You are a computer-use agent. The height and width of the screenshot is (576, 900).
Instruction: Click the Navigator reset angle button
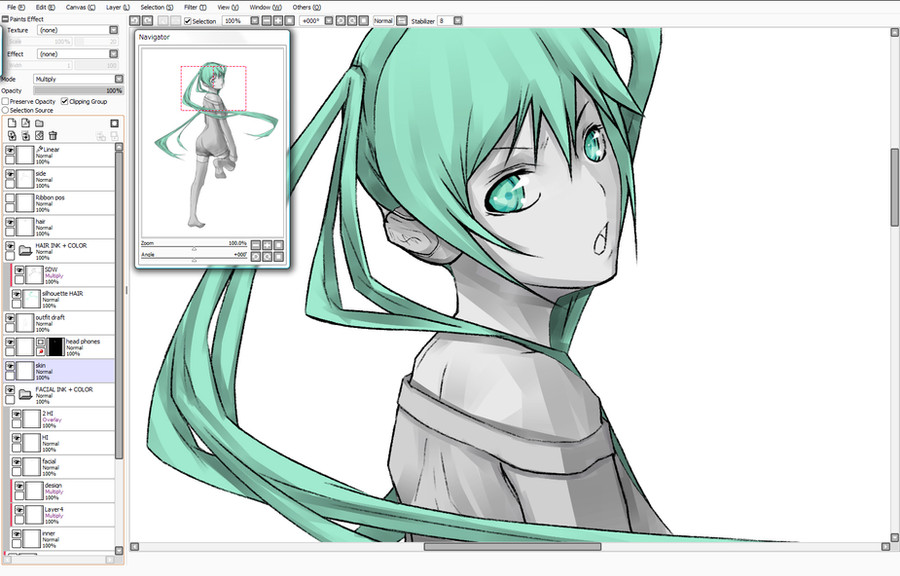[x=279, y=256]
